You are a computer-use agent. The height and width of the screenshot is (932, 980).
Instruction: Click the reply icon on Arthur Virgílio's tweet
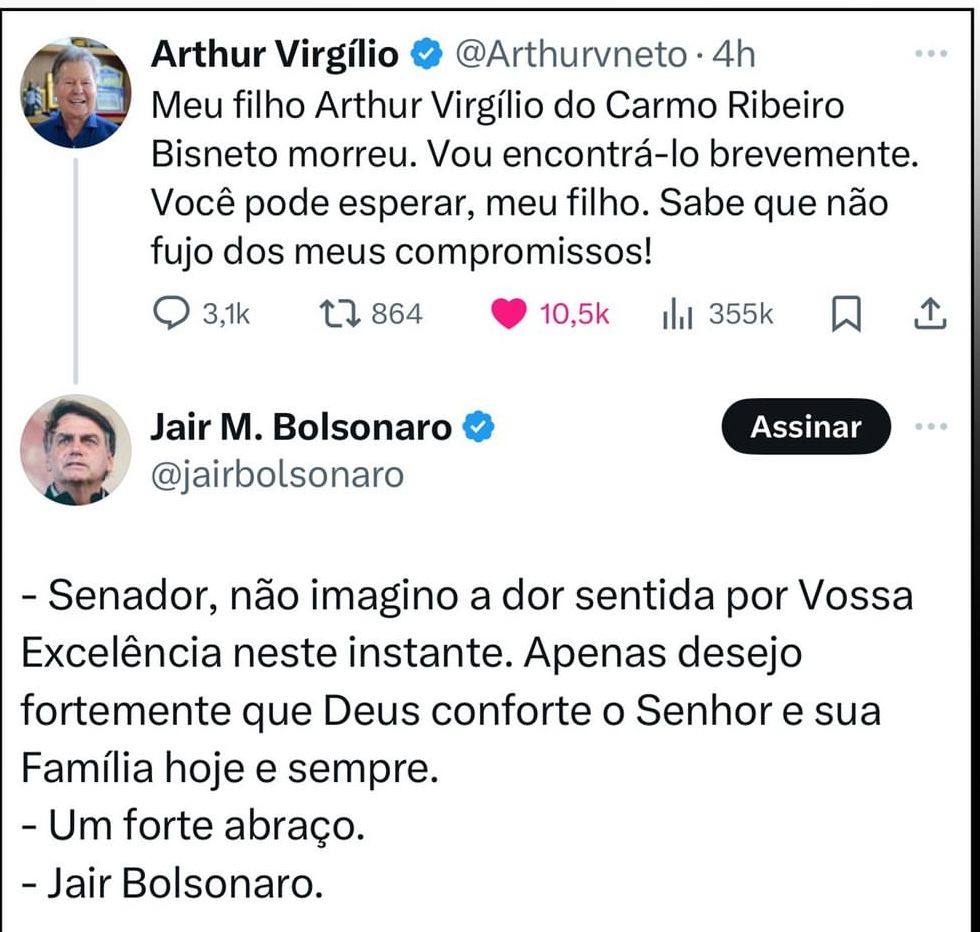click(172, 314)
